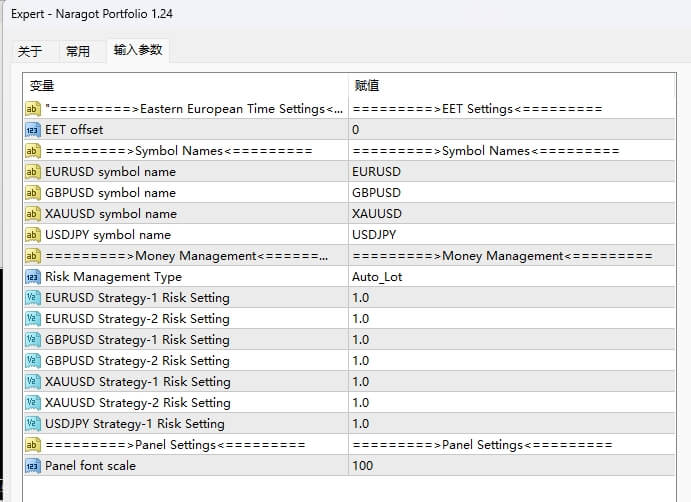Edit EURUSD Strategy-1 Risk Setting value 1.0
Screen dimensions: 691x502
tap(512, 297)
